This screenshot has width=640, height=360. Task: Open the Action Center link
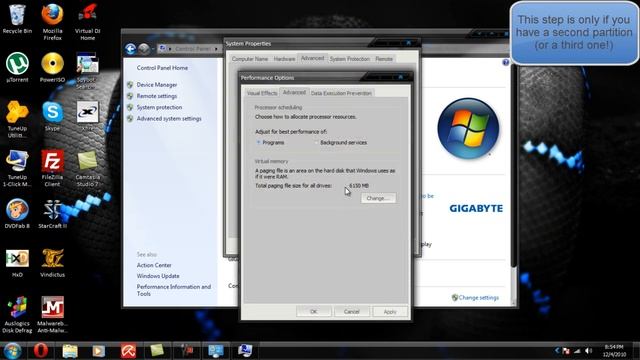[154, 265]
